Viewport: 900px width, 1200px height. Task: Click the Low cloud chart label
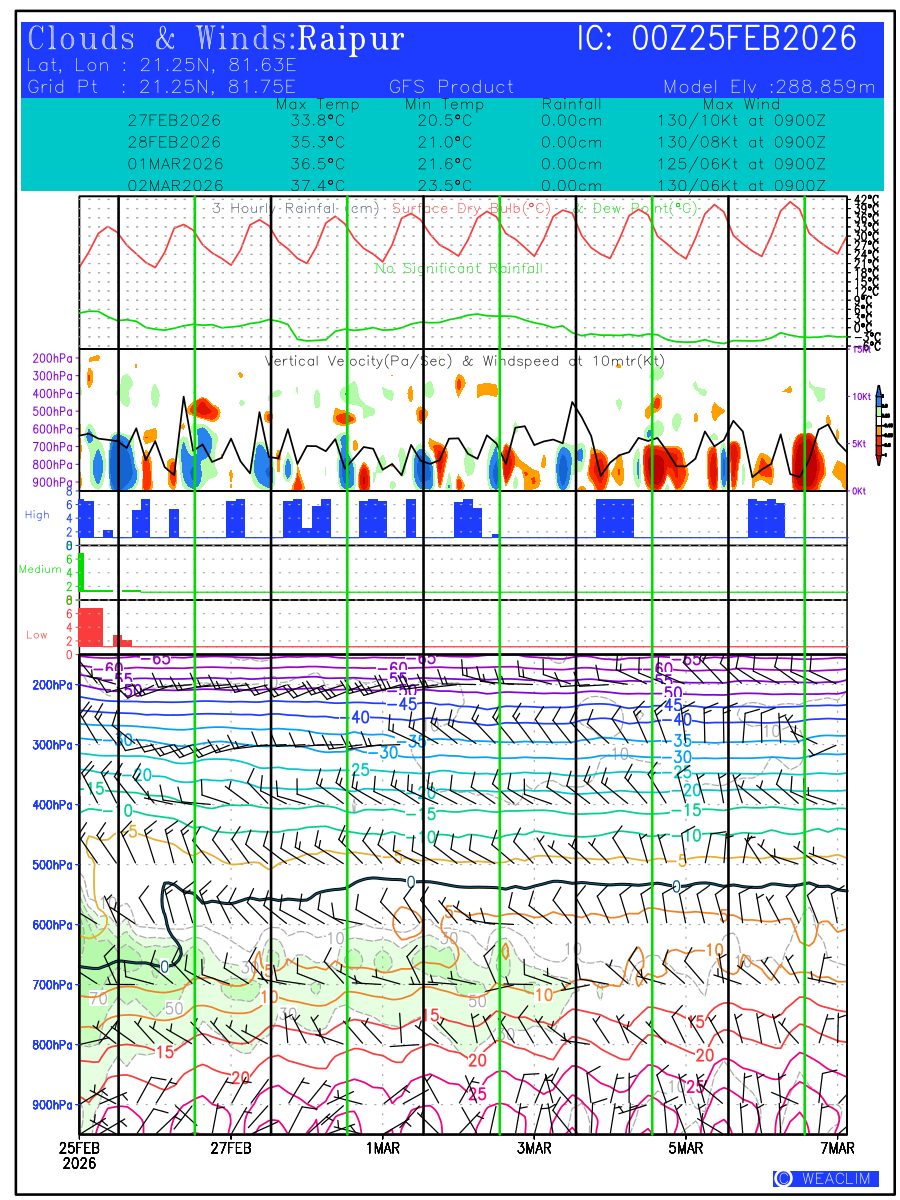point(37,635)
